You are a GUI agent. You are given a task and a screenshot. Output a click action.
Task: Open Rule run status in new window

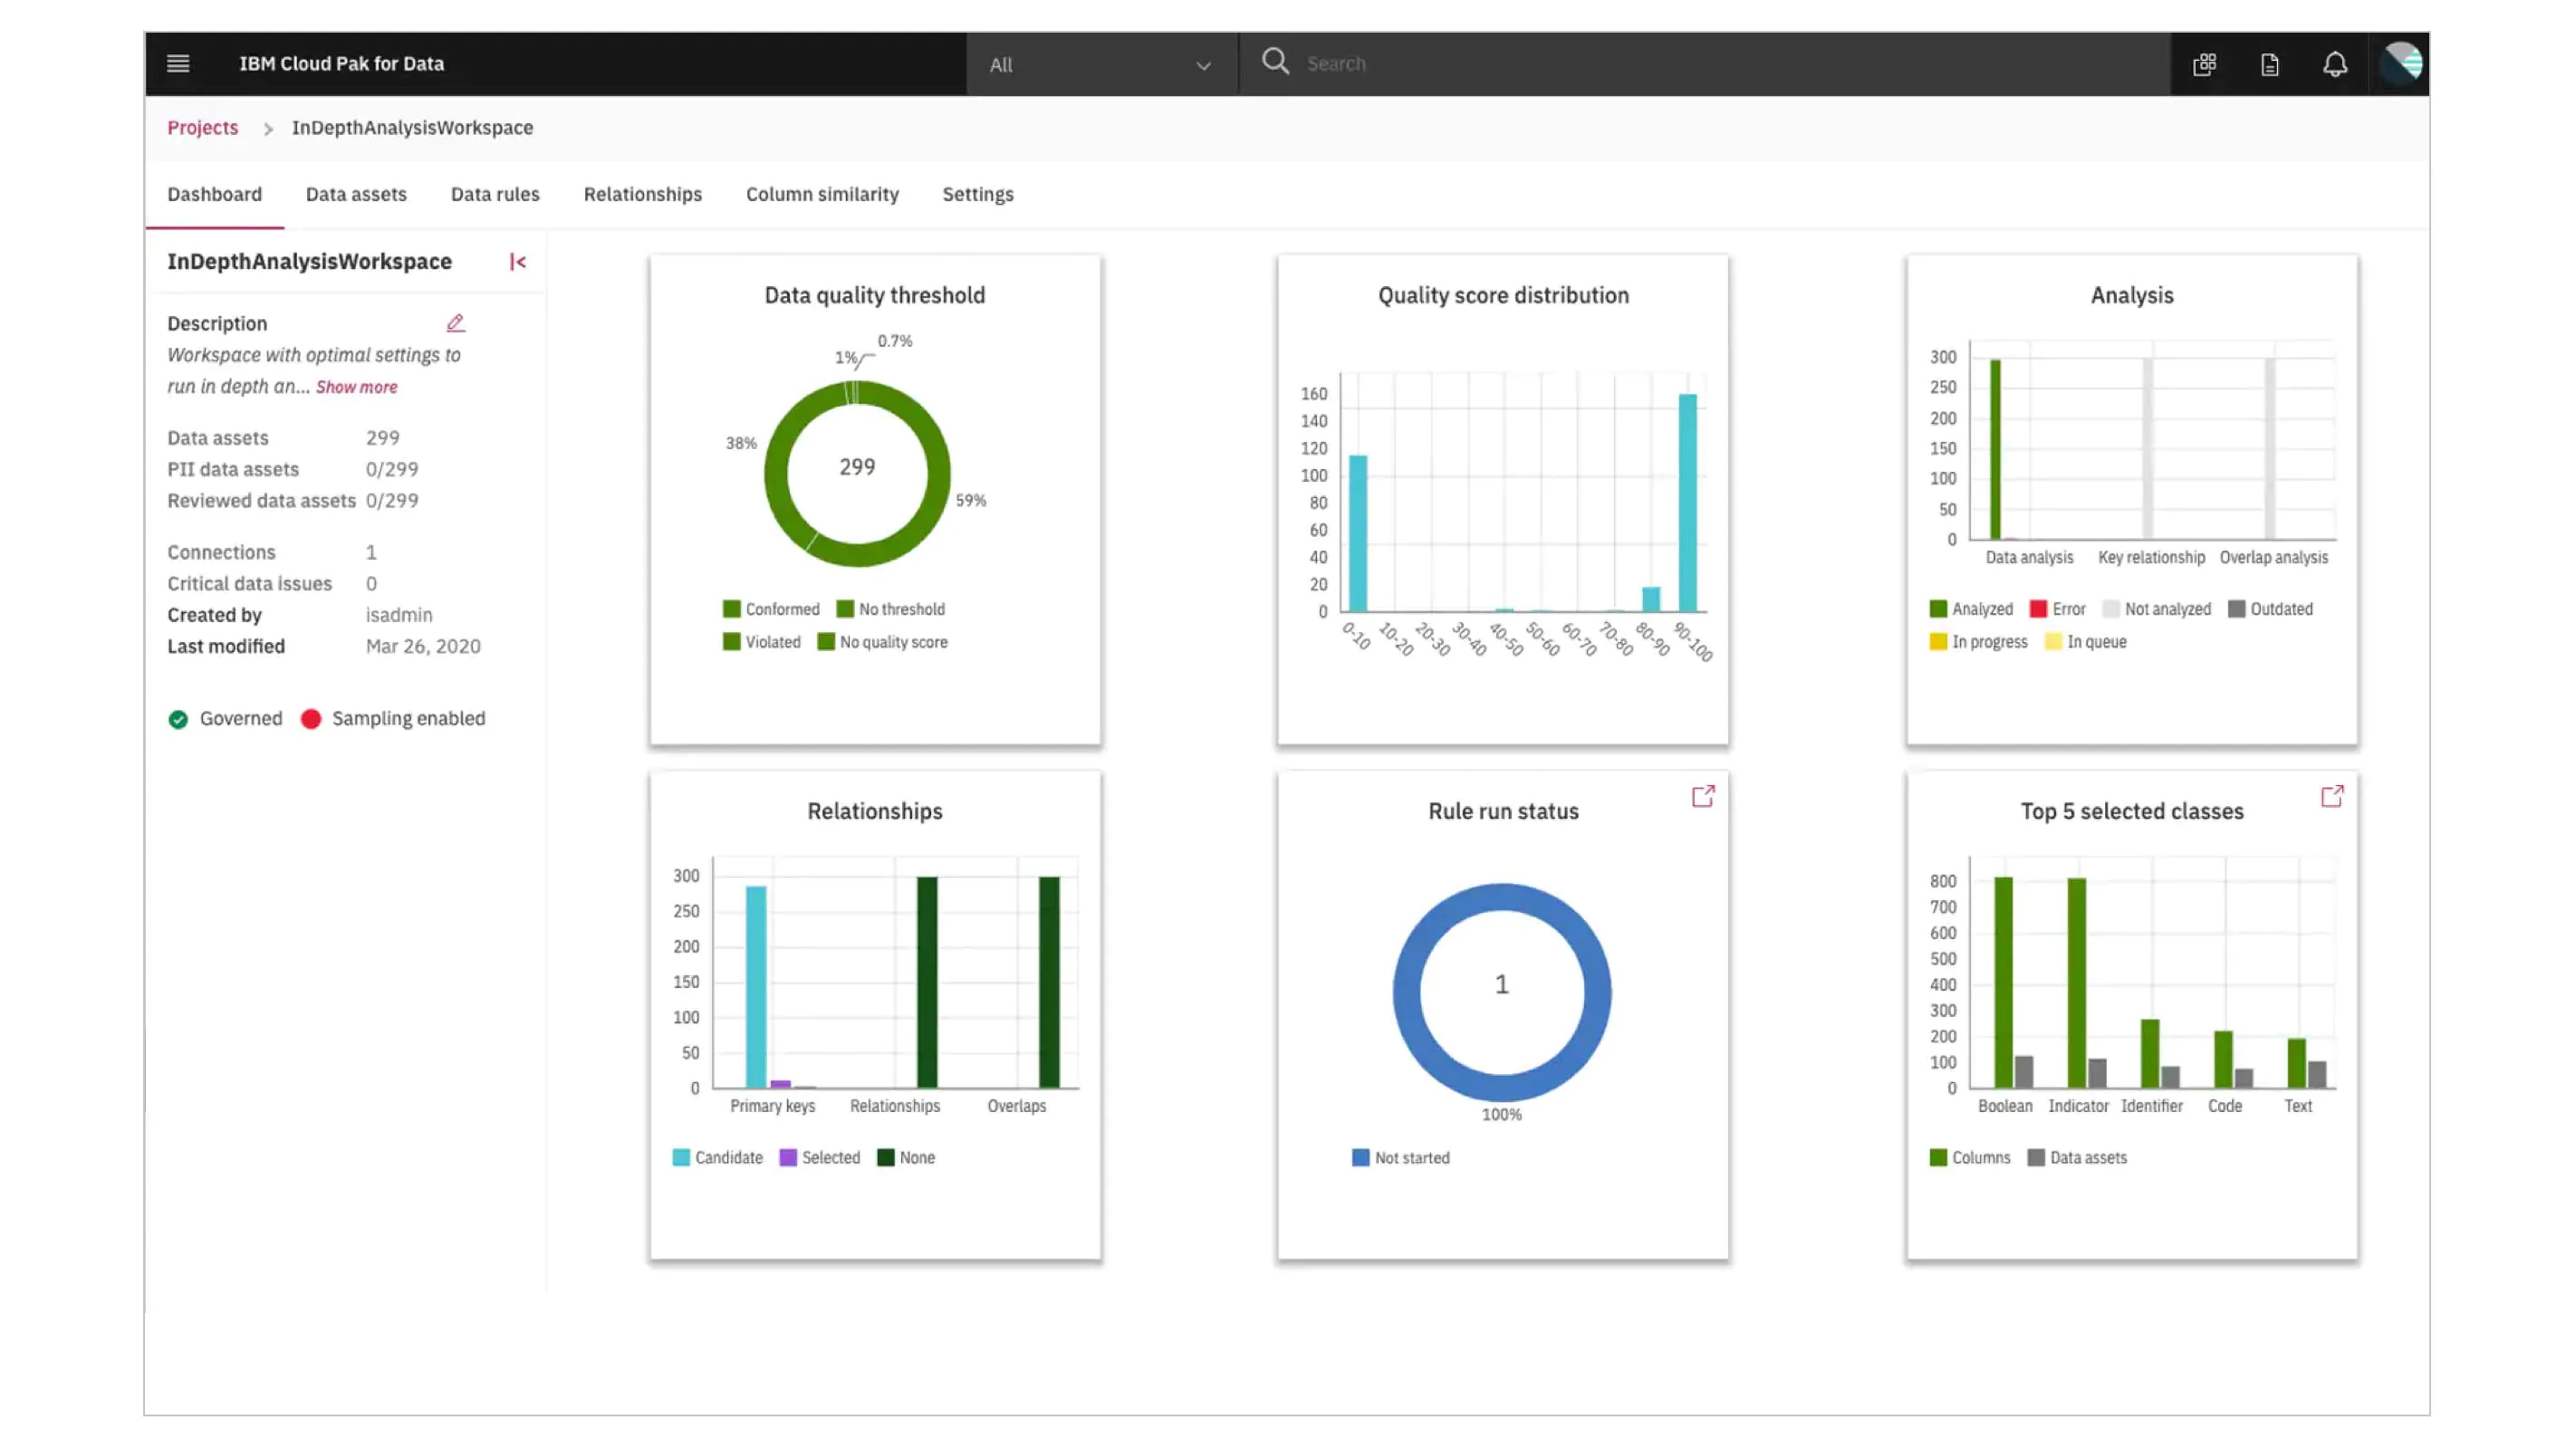point(1702,796)
